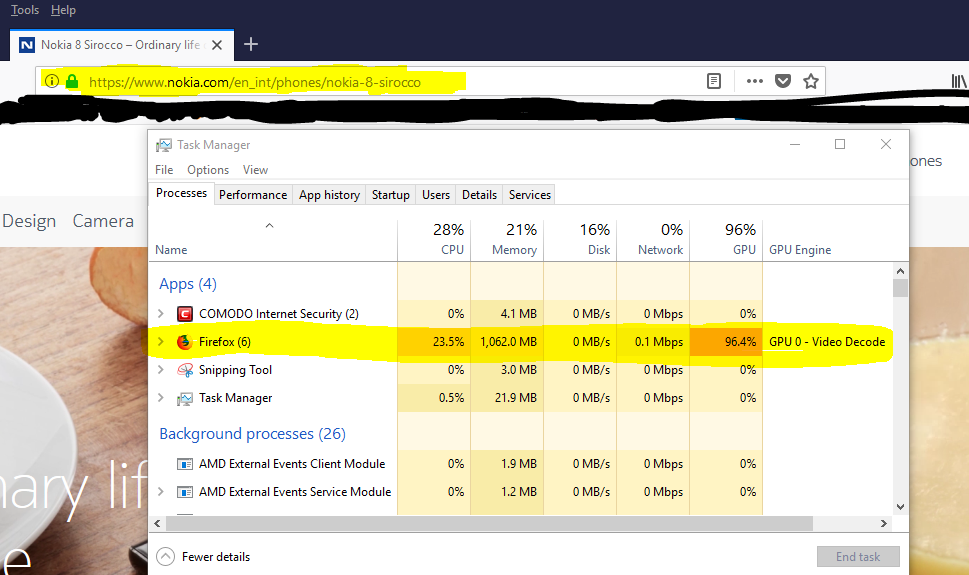Viewport: 969px width, 575px height.
Task: Expand COMODO Internet Security process group
Action: pos(161,313)
